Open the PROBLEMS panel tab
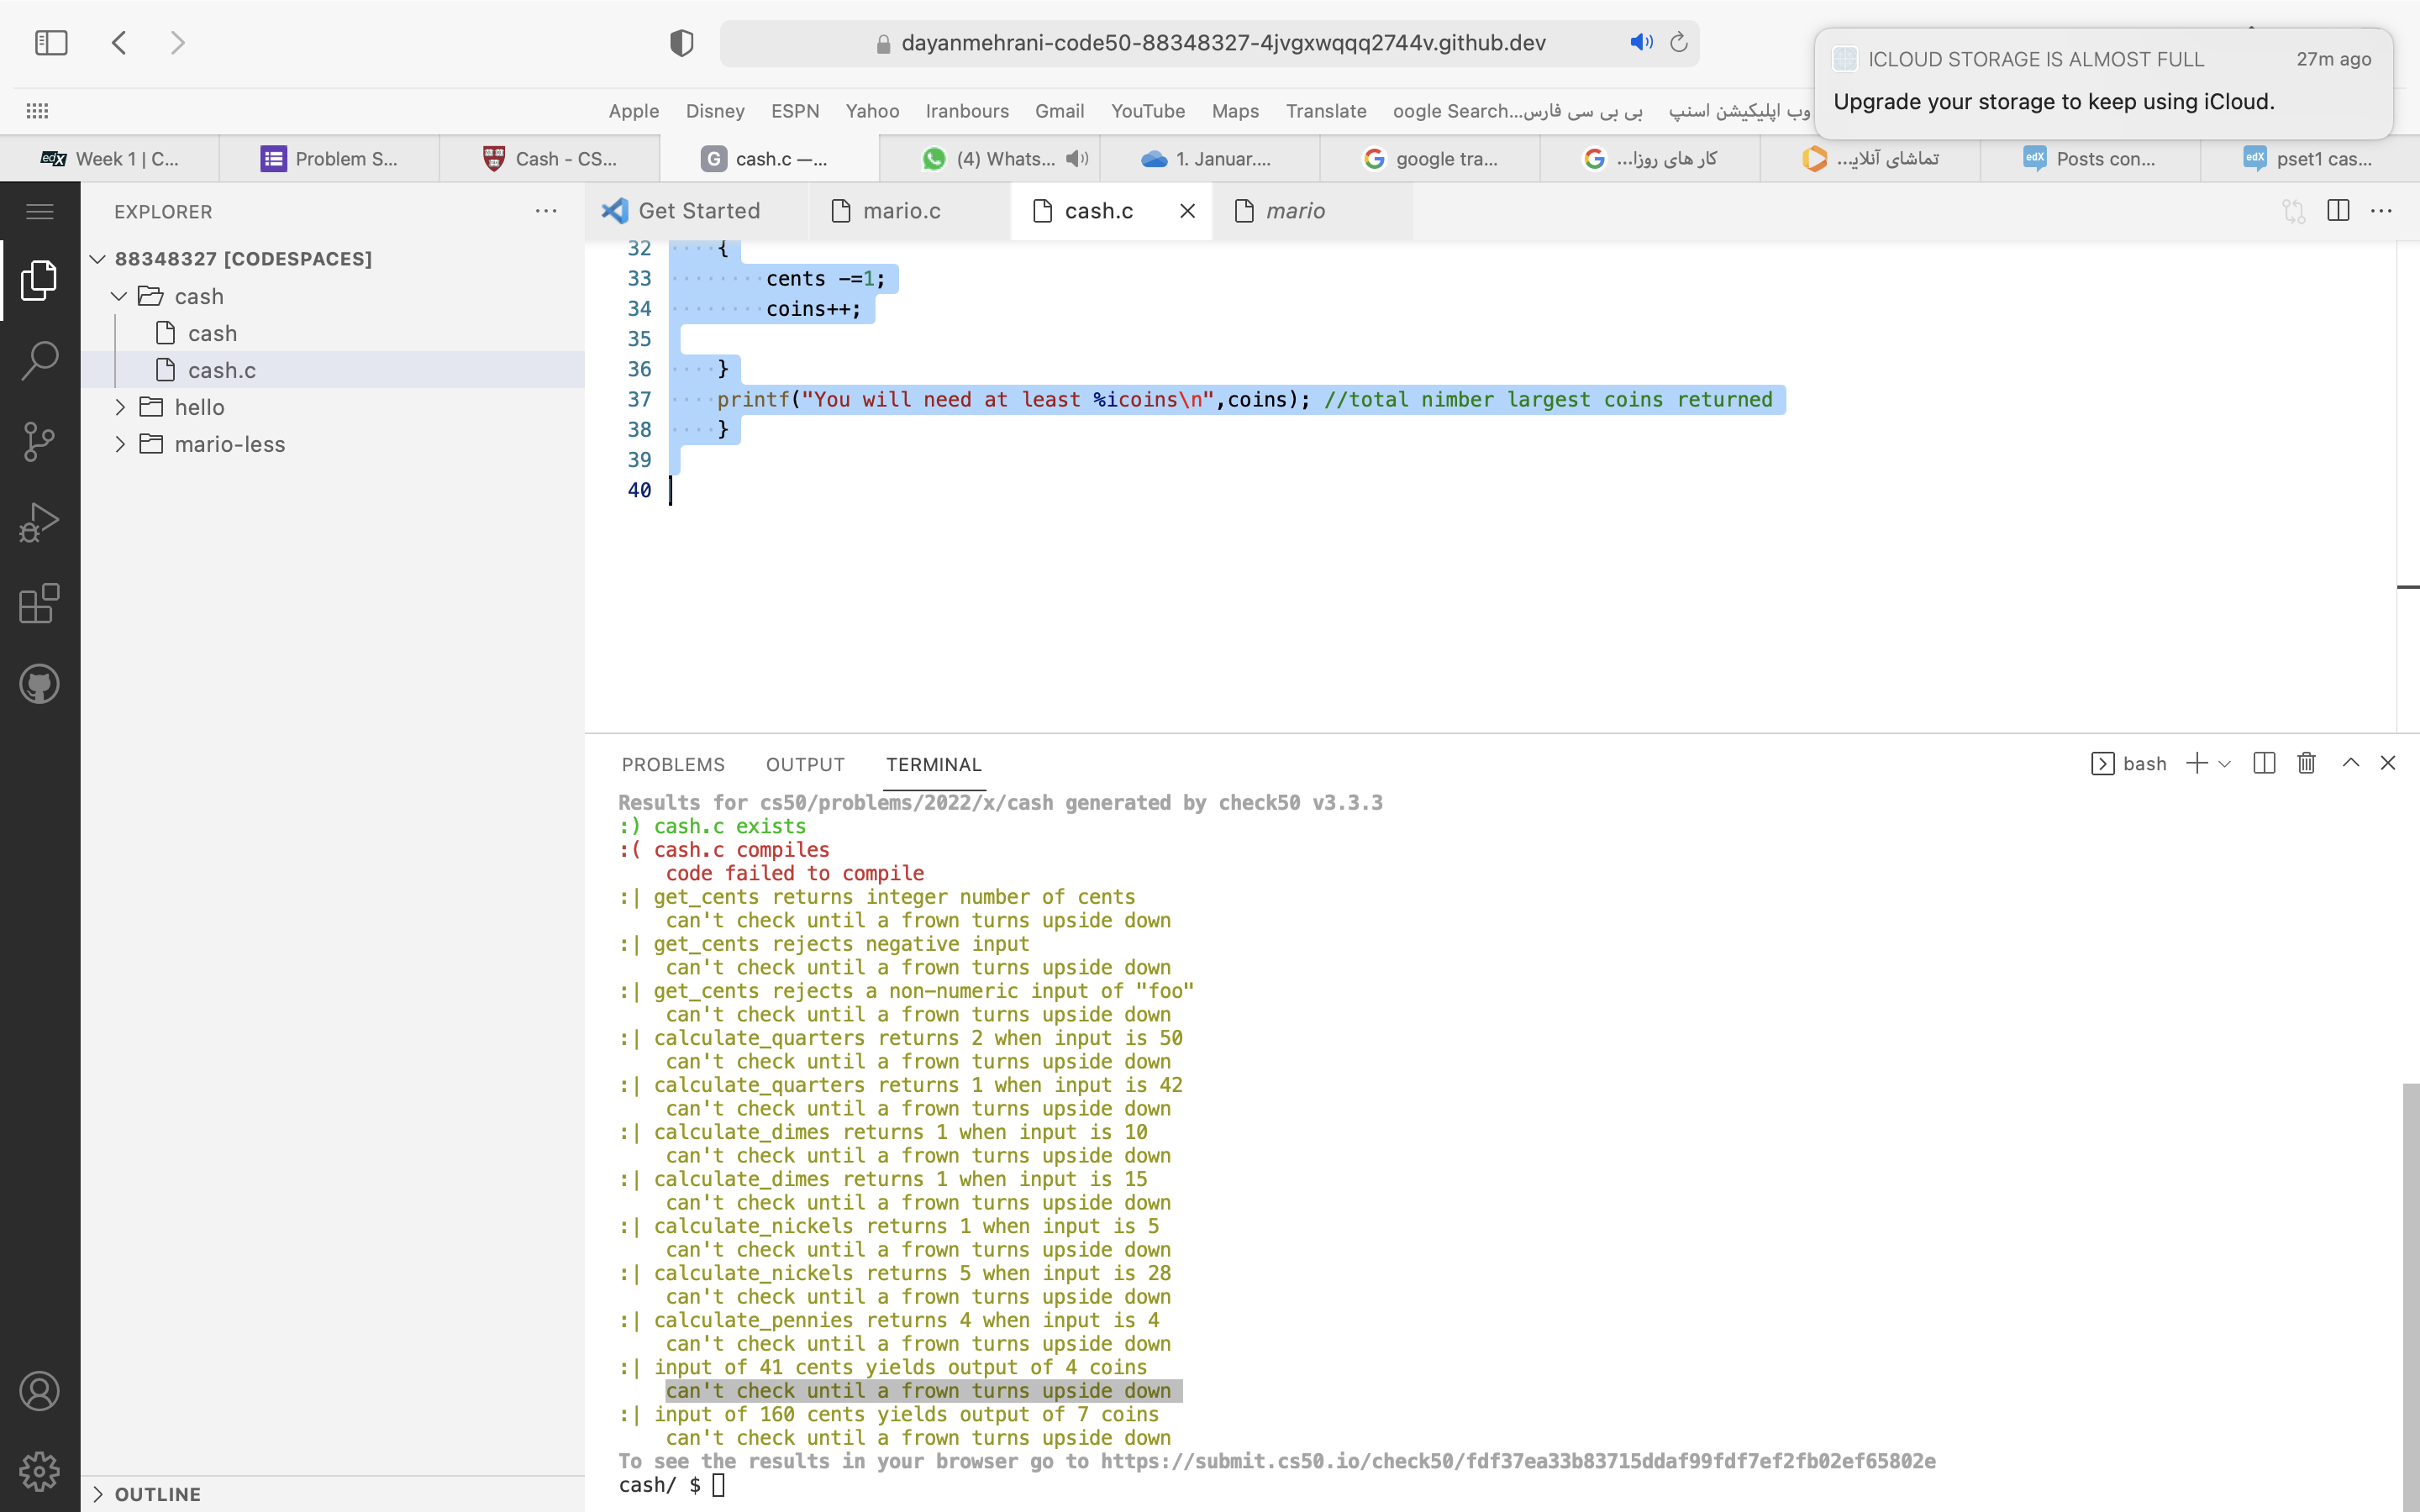The width and height of the screenshot is (2420, 1512). (673, 765)
